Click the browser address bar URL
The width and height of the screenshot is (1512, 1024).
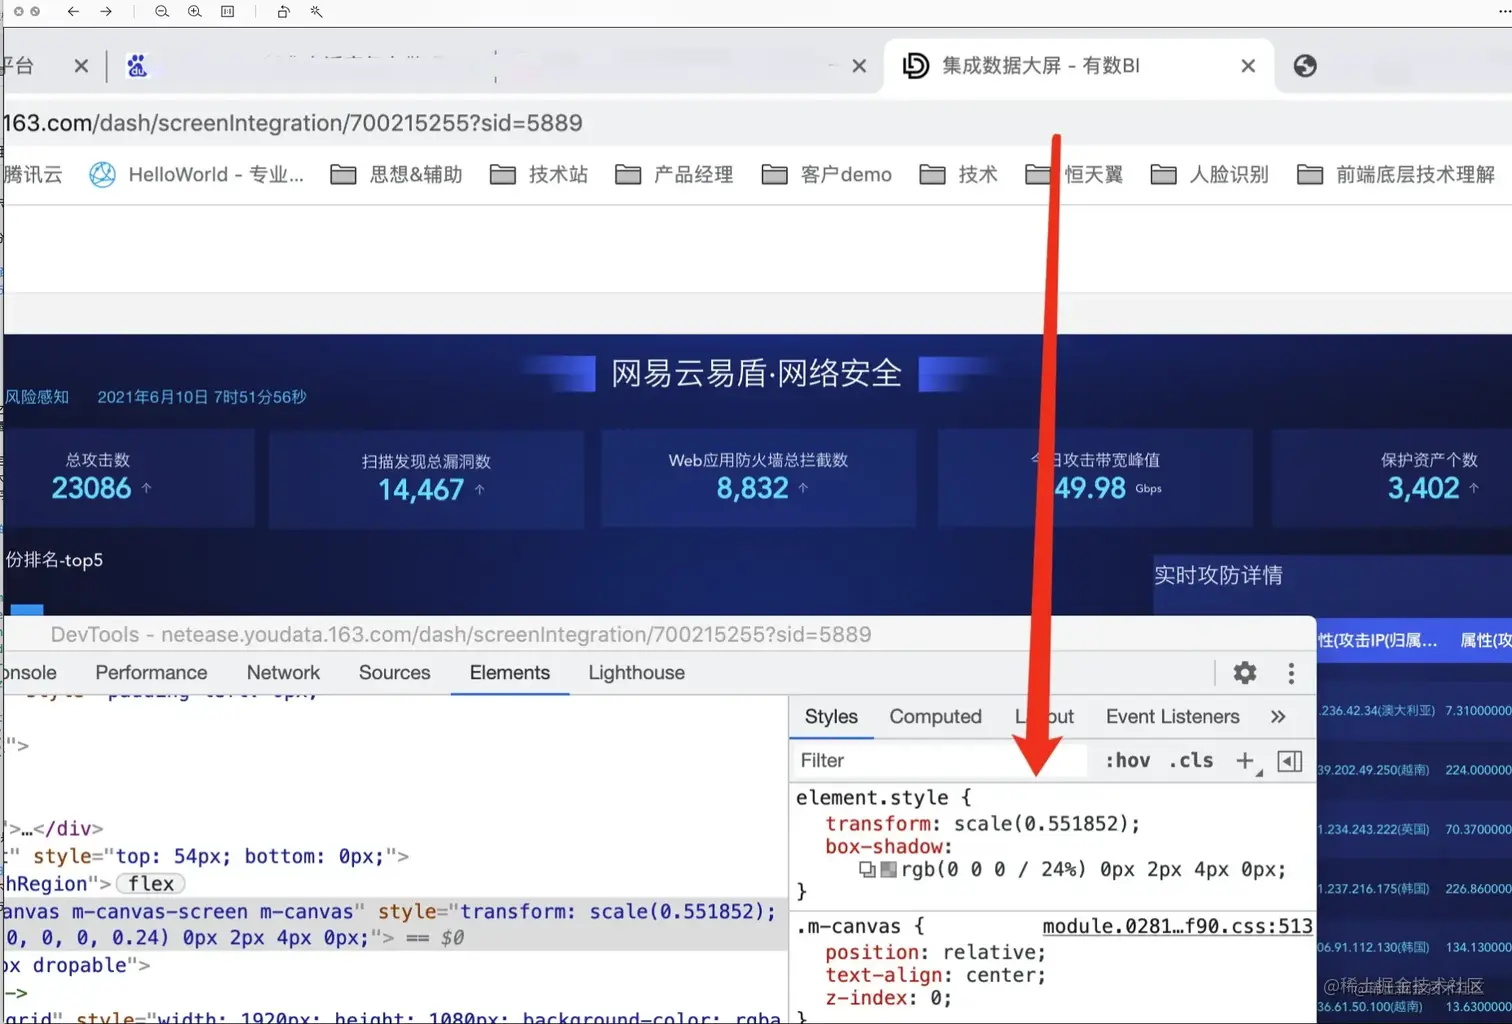[x=292, y=123]
